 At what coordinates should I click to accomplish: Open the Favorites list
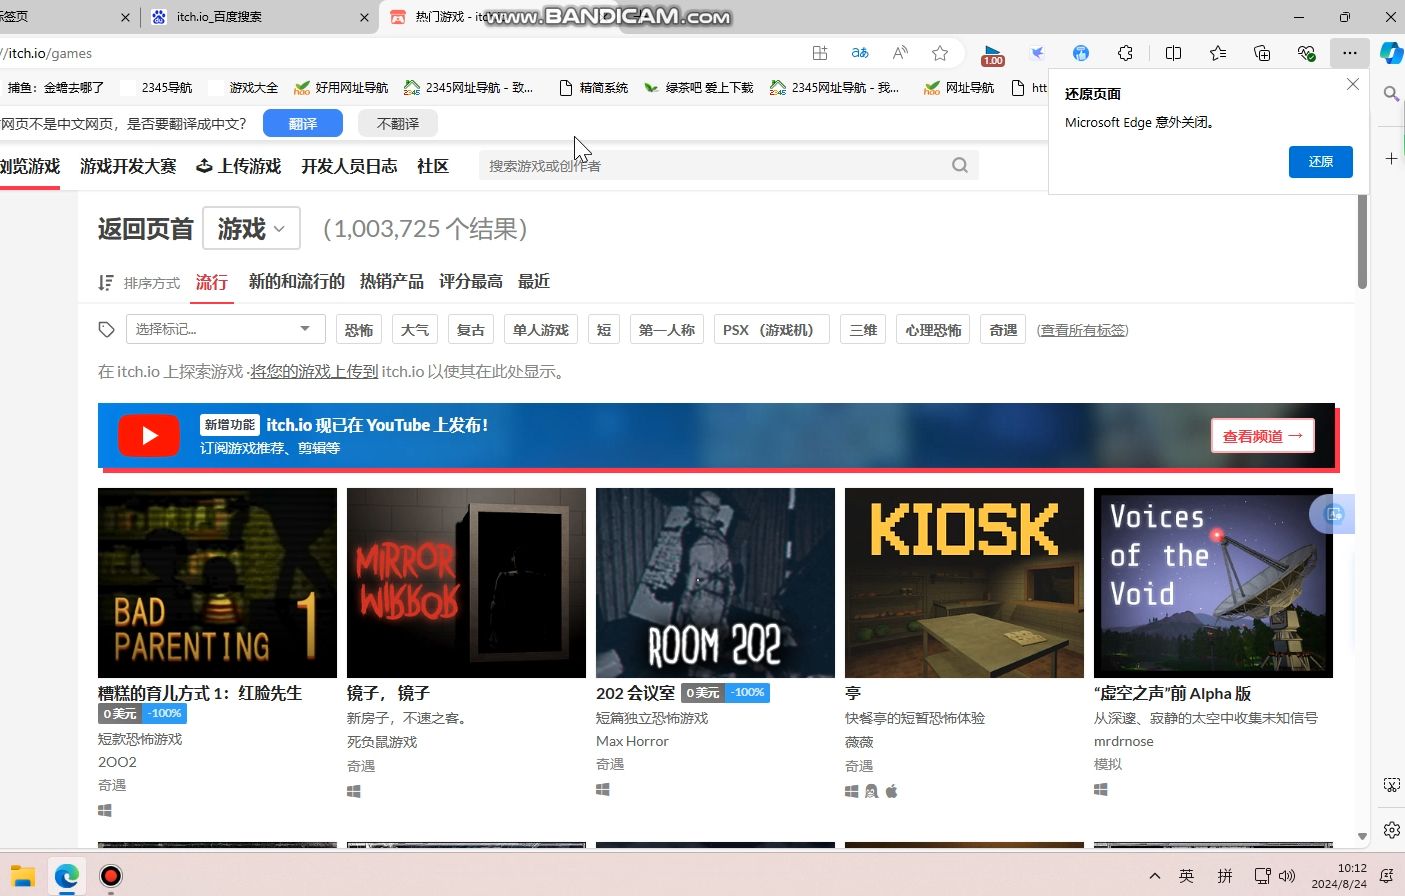point(1218,53)
